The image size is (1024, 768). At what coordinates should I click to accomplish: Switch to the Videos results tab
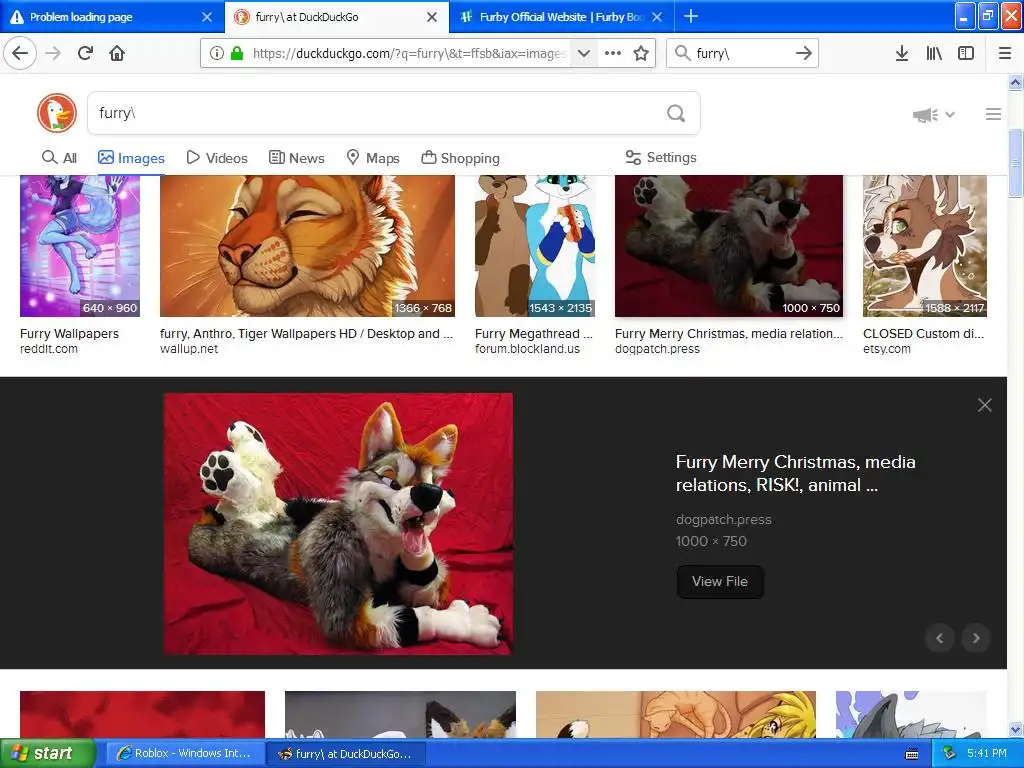click(x=217, y=158)
